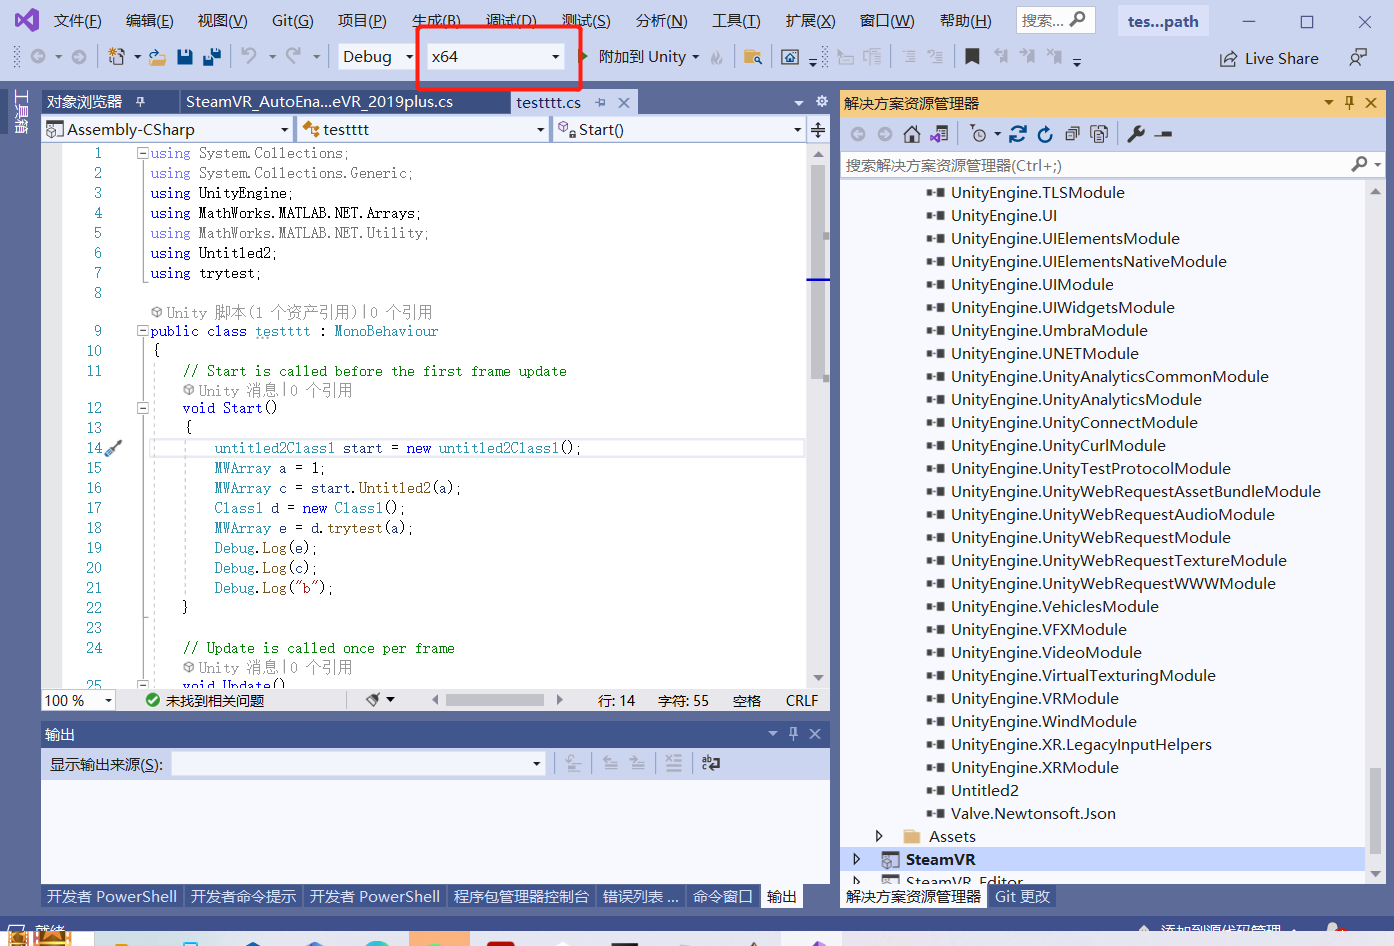The height and width of the screenshot is (946, 1394).
Task: Click the wrench Properties icon in Solution Explorer
Action: [1136, 134]
